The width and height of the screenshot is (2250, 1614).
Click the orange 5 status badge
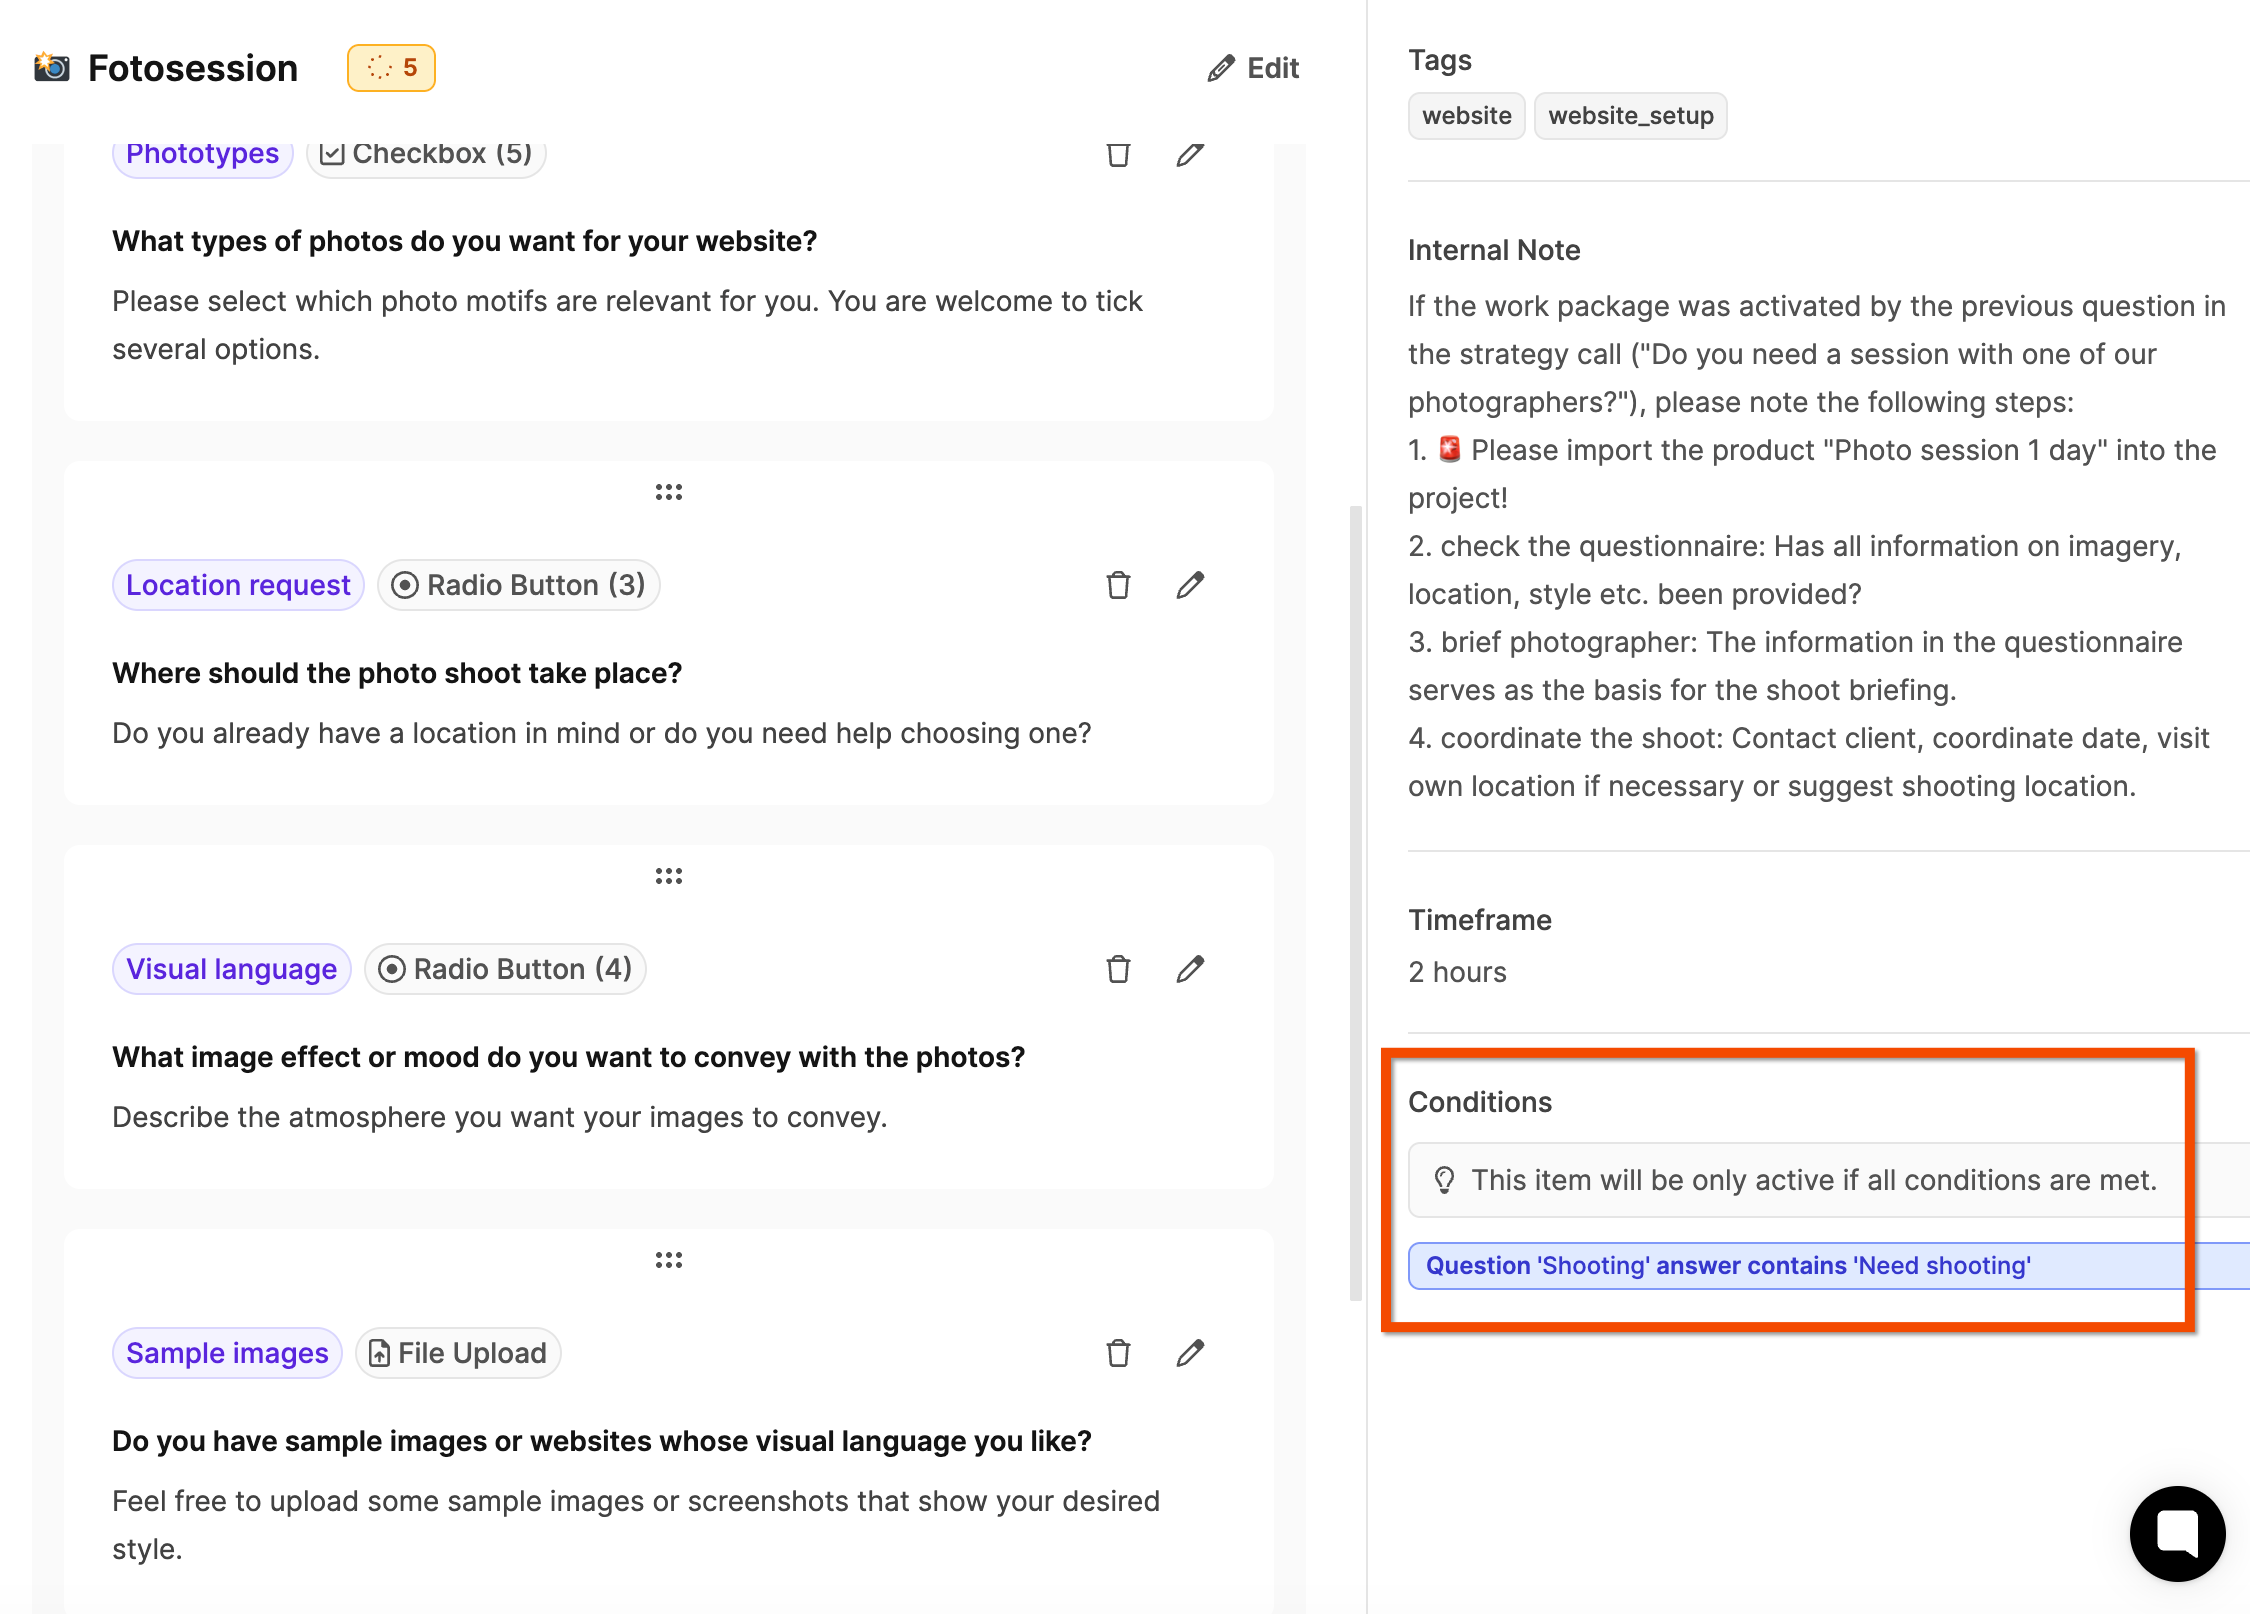tap(391, 68)
